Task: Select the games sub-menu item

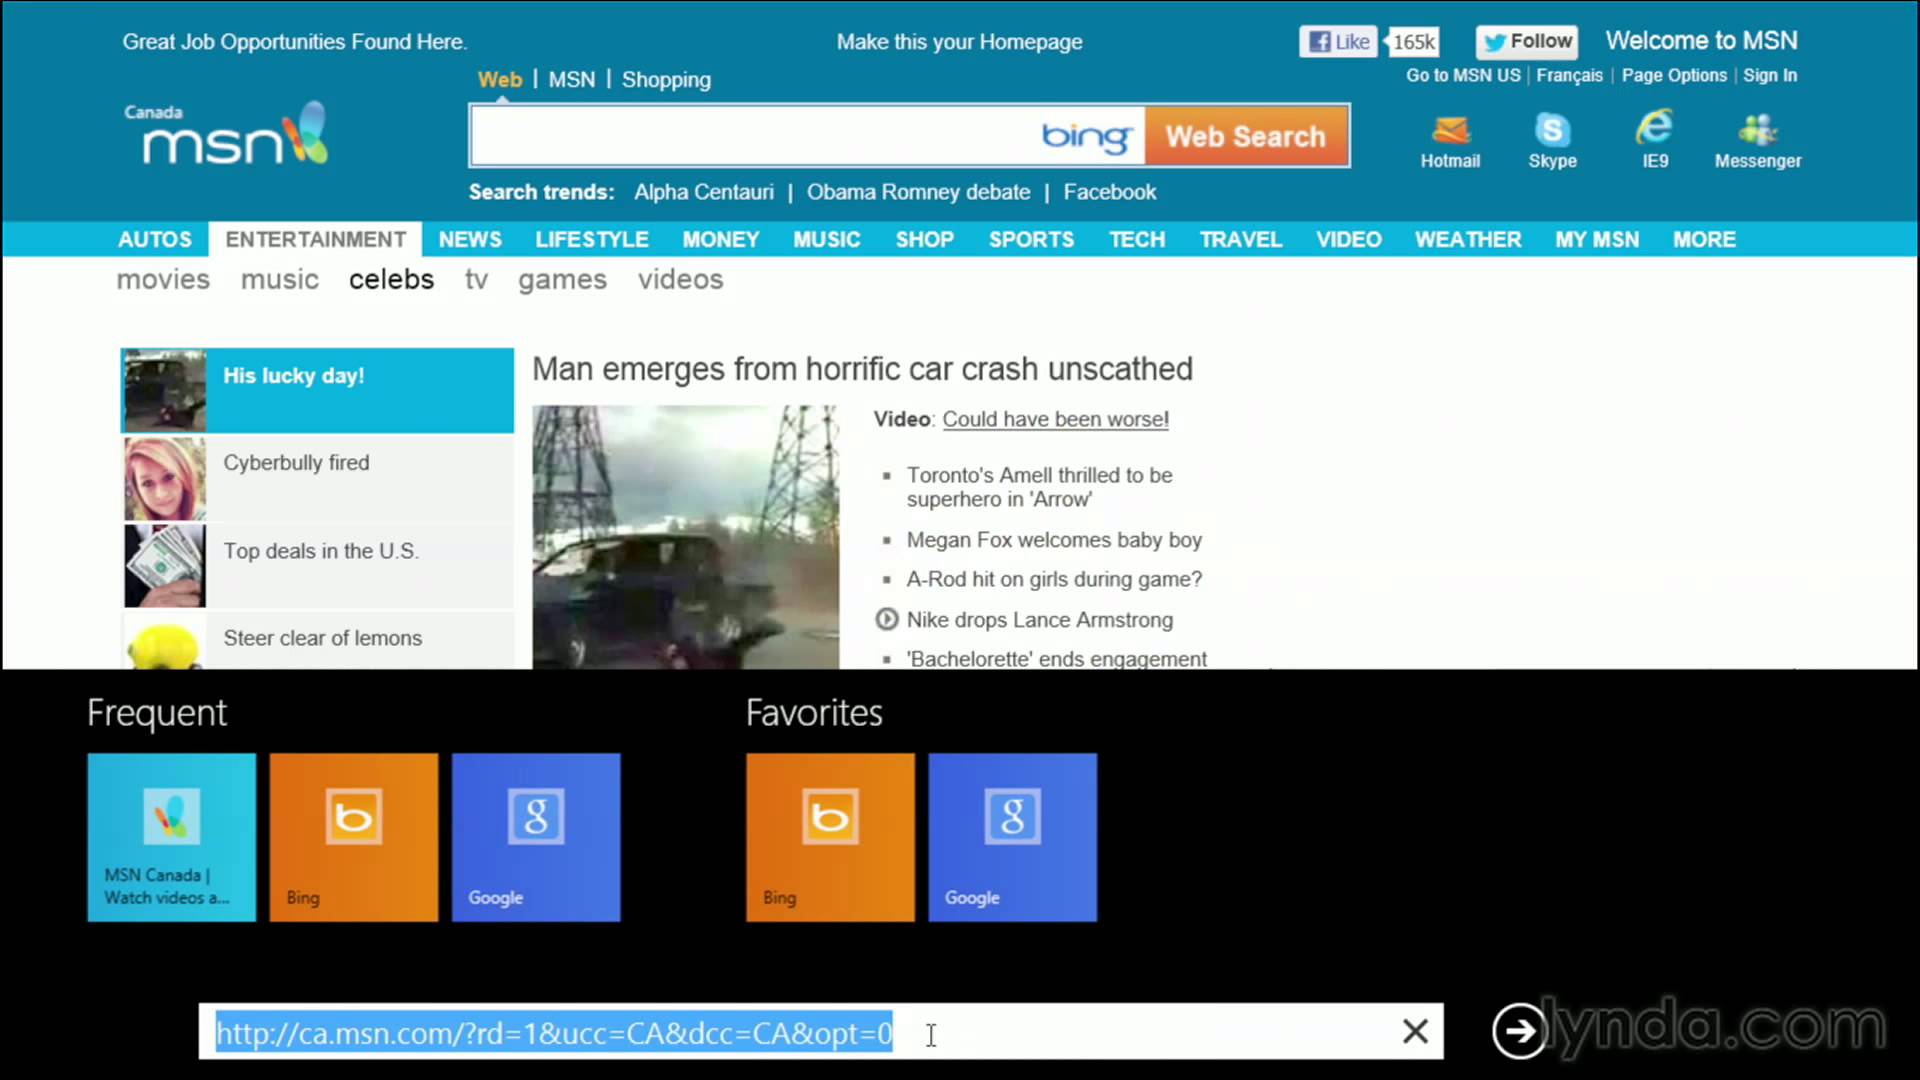Action: tap(562, 281)
